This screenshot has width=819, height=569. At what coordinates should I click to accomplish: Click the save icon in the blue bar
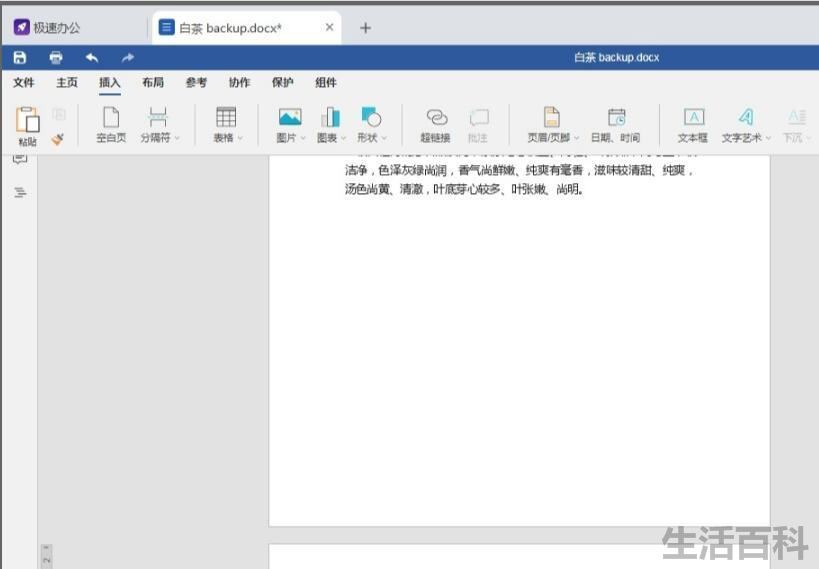click(20, 57)
